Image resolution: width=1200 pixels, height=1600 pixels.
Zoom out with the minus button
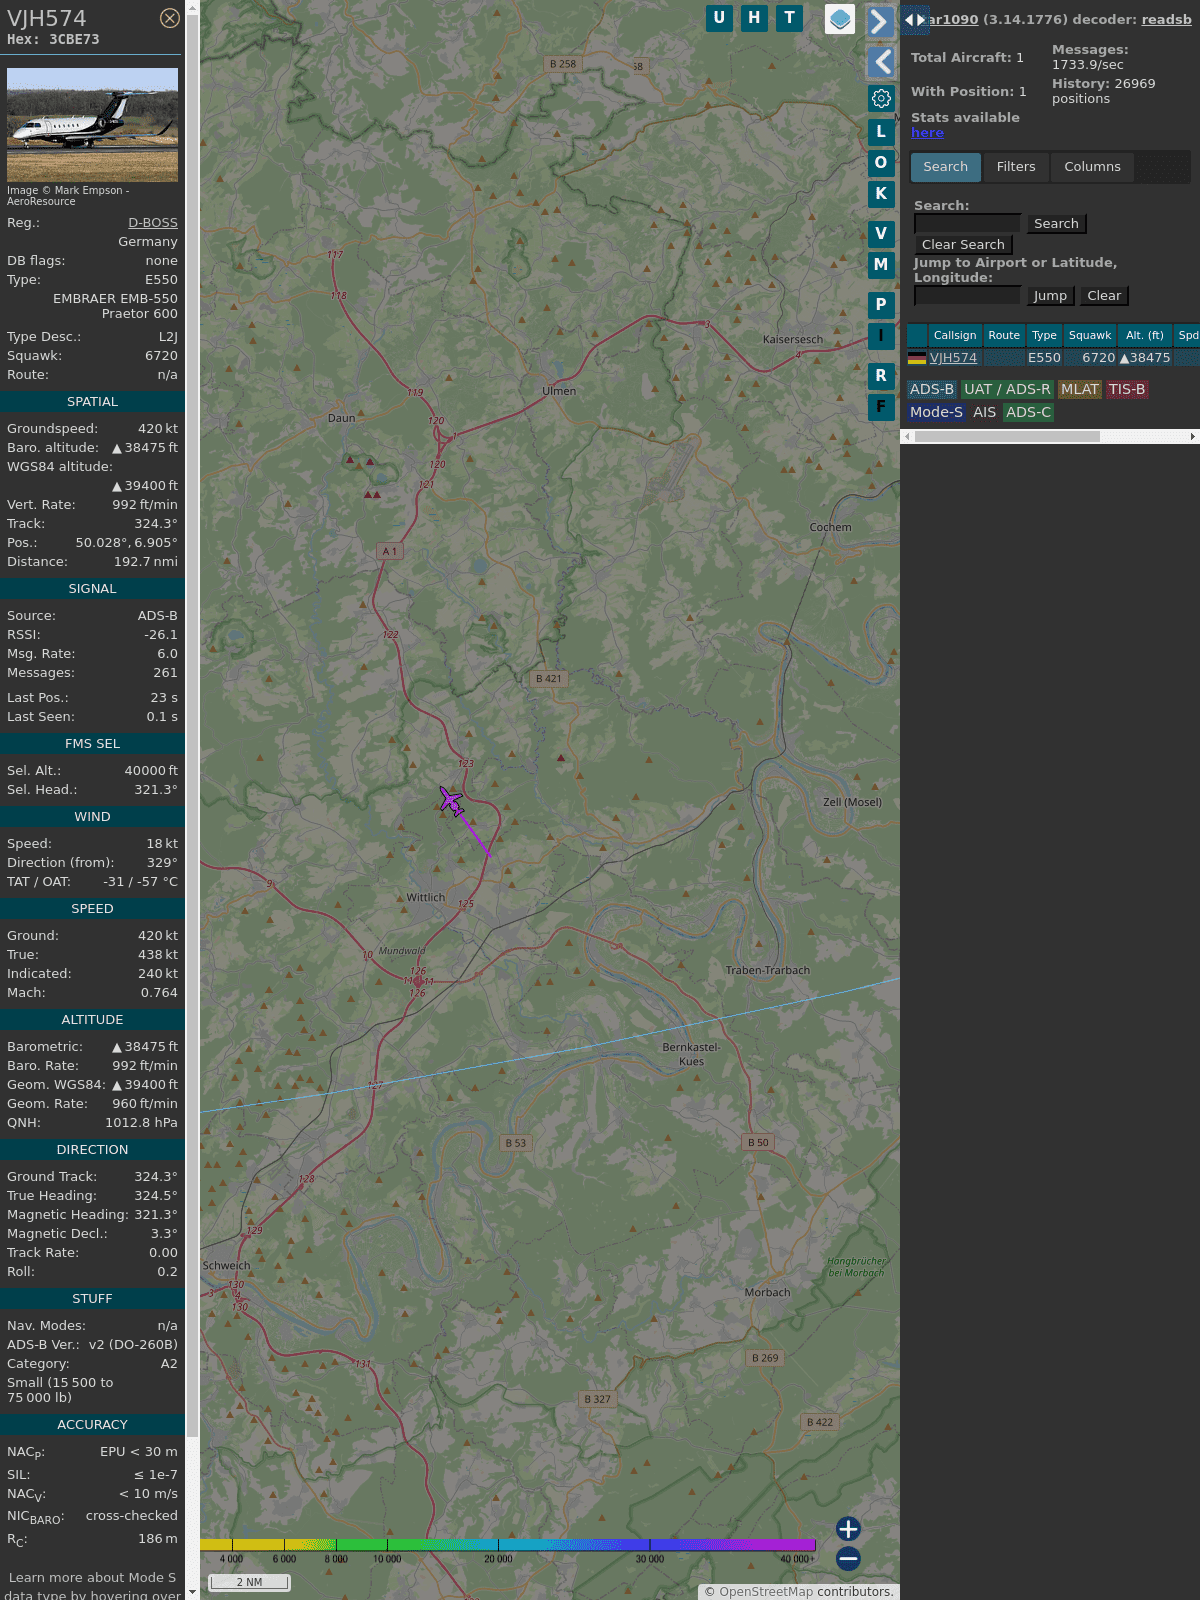click(x=848, y=1559)
